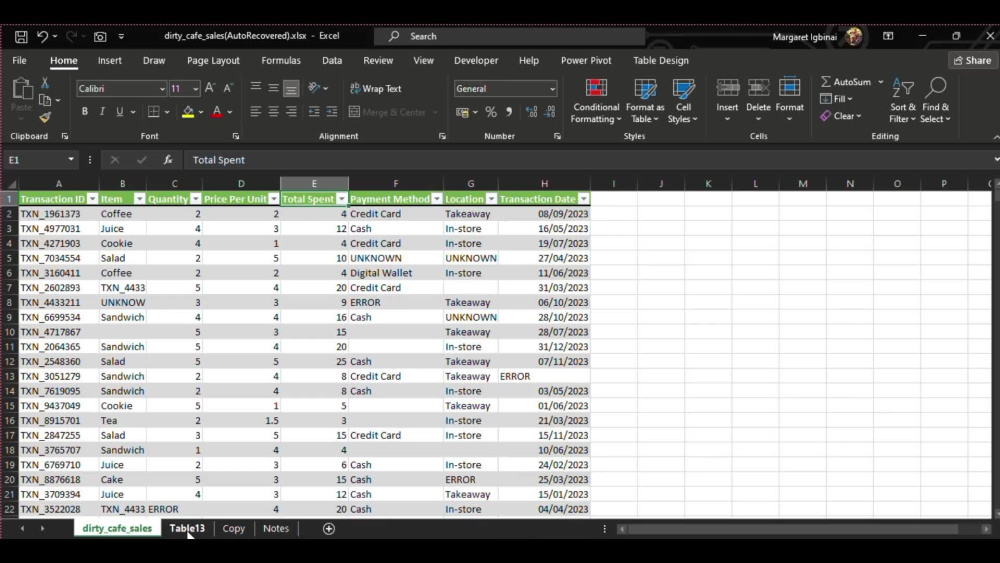Open the Paste button

coord(22,99)
